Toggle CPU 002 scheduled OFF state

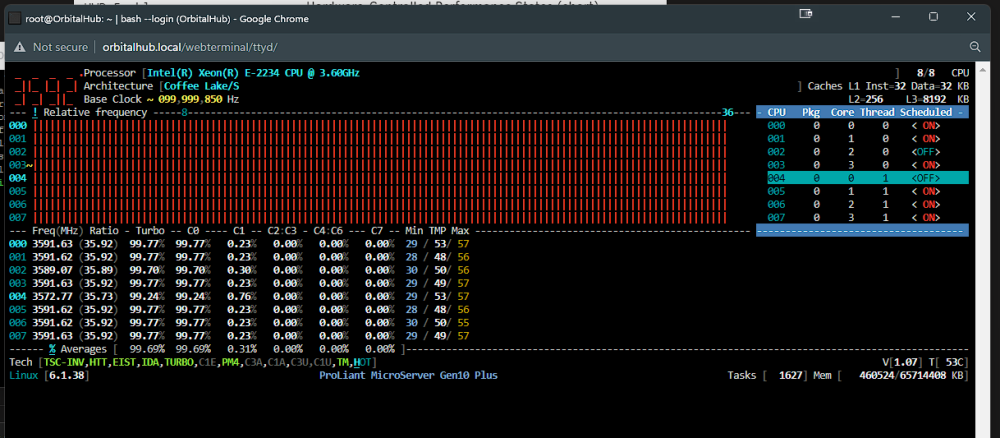tap(926, 152)
